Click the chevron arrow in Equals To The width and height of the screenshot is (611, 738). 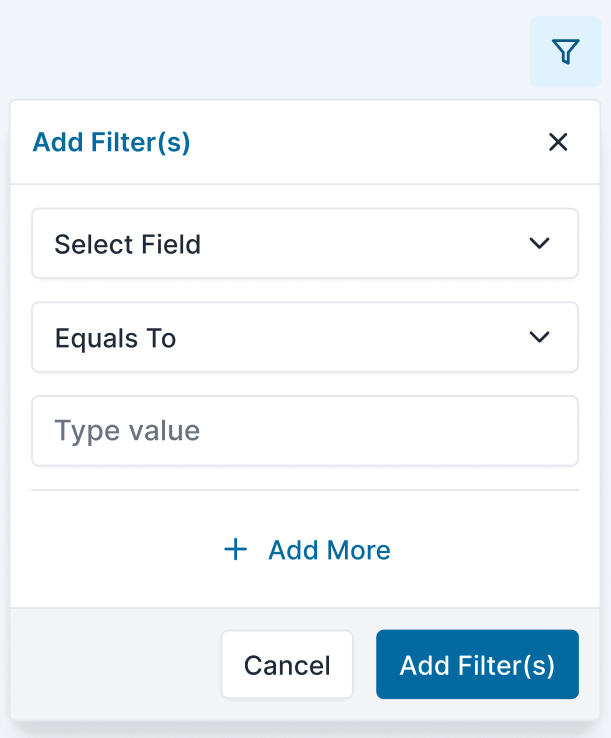[540, 337]
